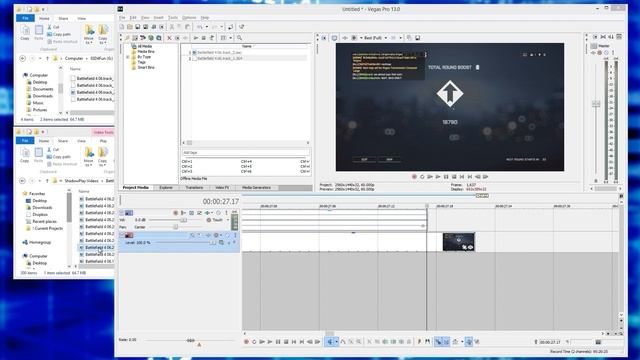Click the Add tags input field
This screenshot has width=640, height=360.
245,153
